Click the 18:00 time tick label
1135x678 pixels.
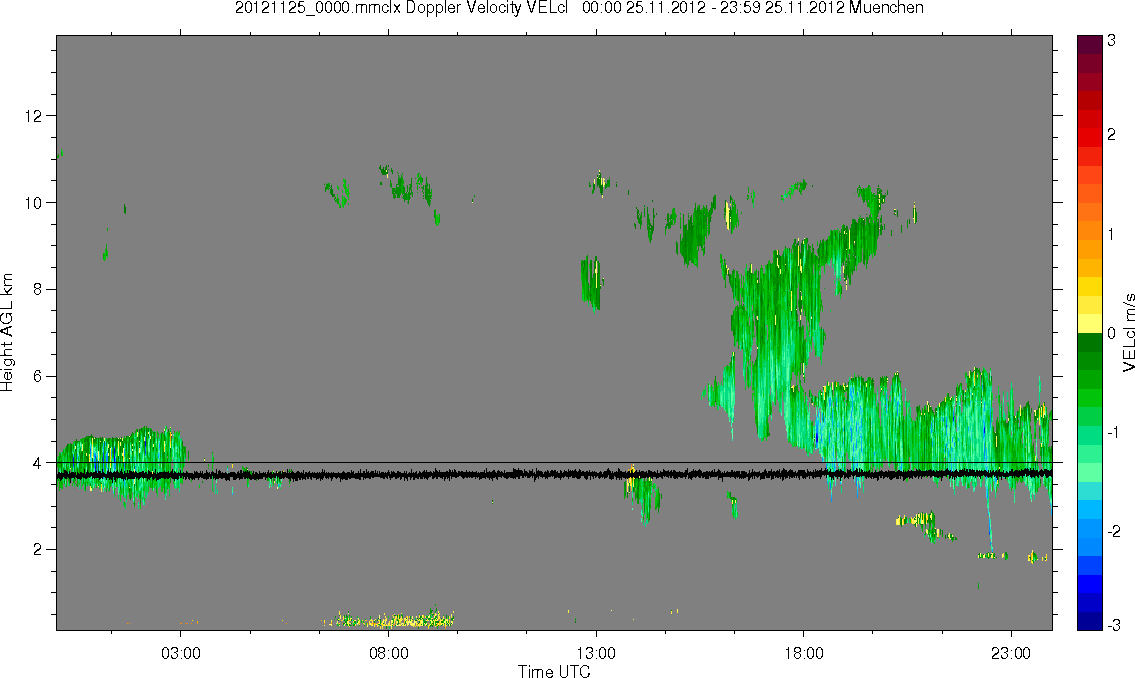tap(804, 653)
